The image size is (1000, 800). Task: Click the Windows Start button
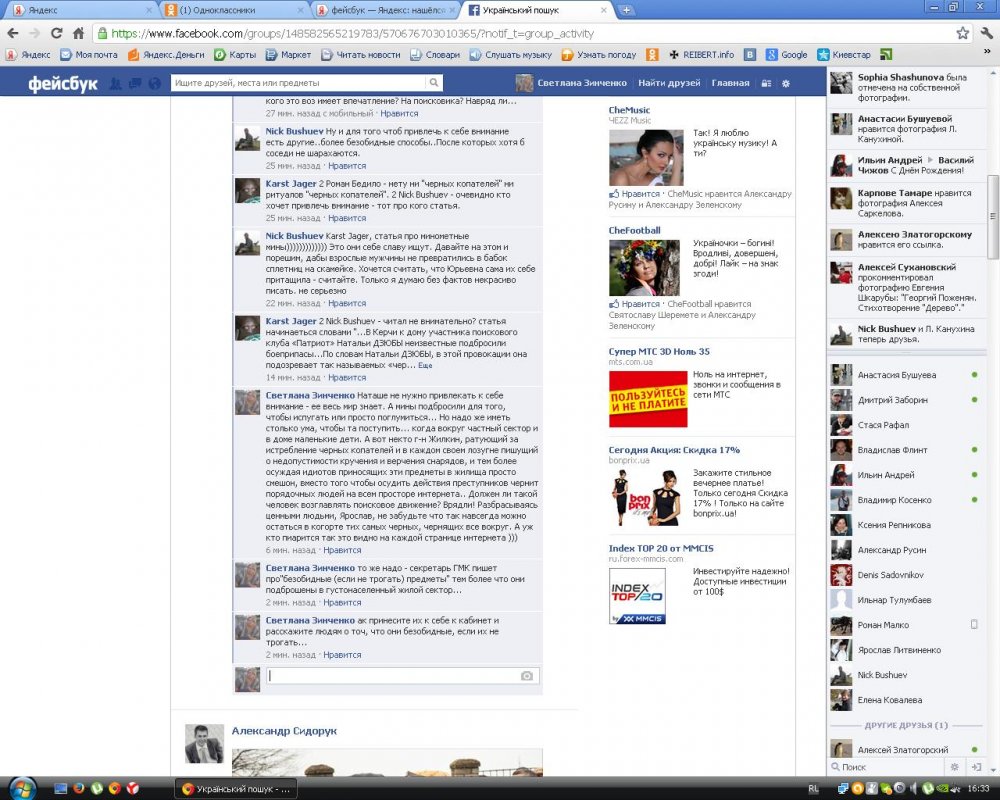[23, 788]
